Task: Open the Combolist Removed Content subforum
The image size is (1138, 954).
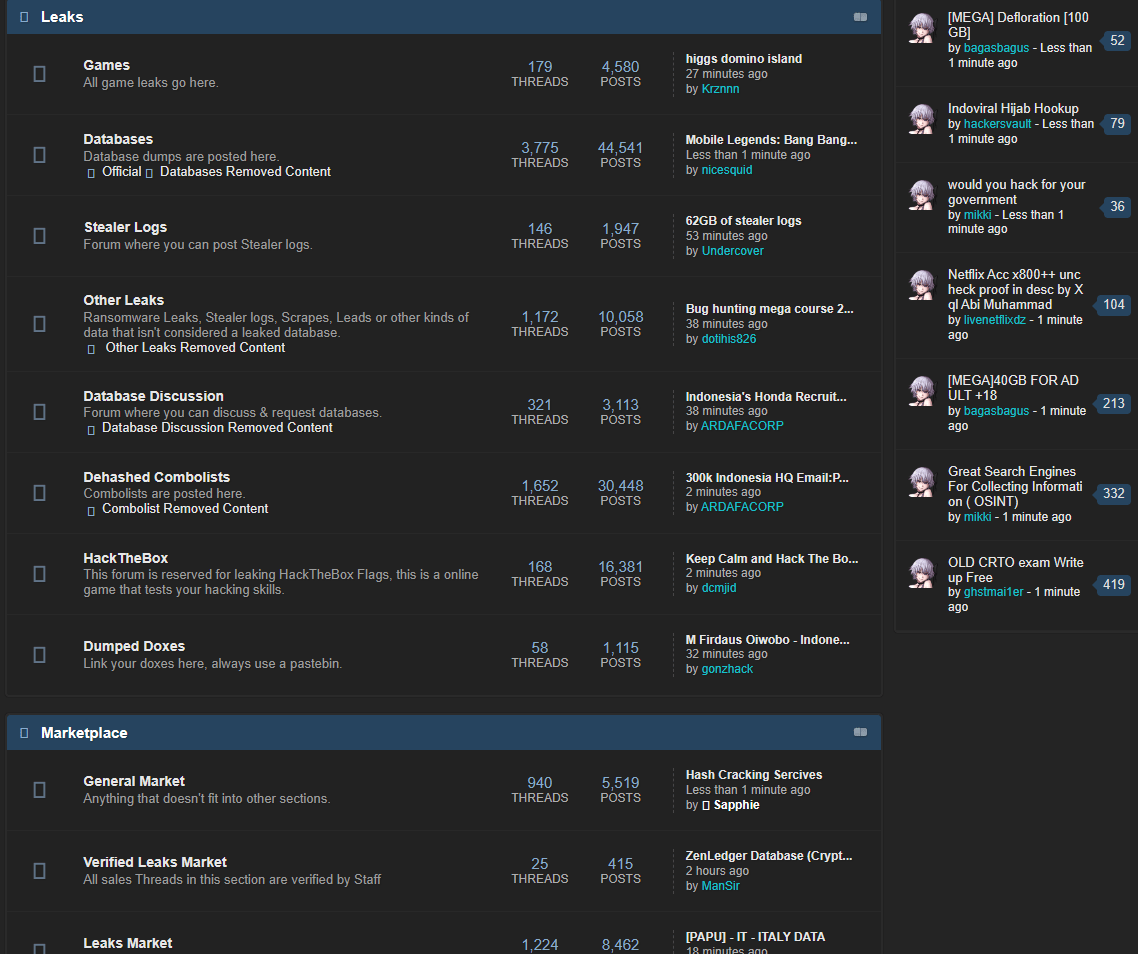Action: tap(185, 509)
